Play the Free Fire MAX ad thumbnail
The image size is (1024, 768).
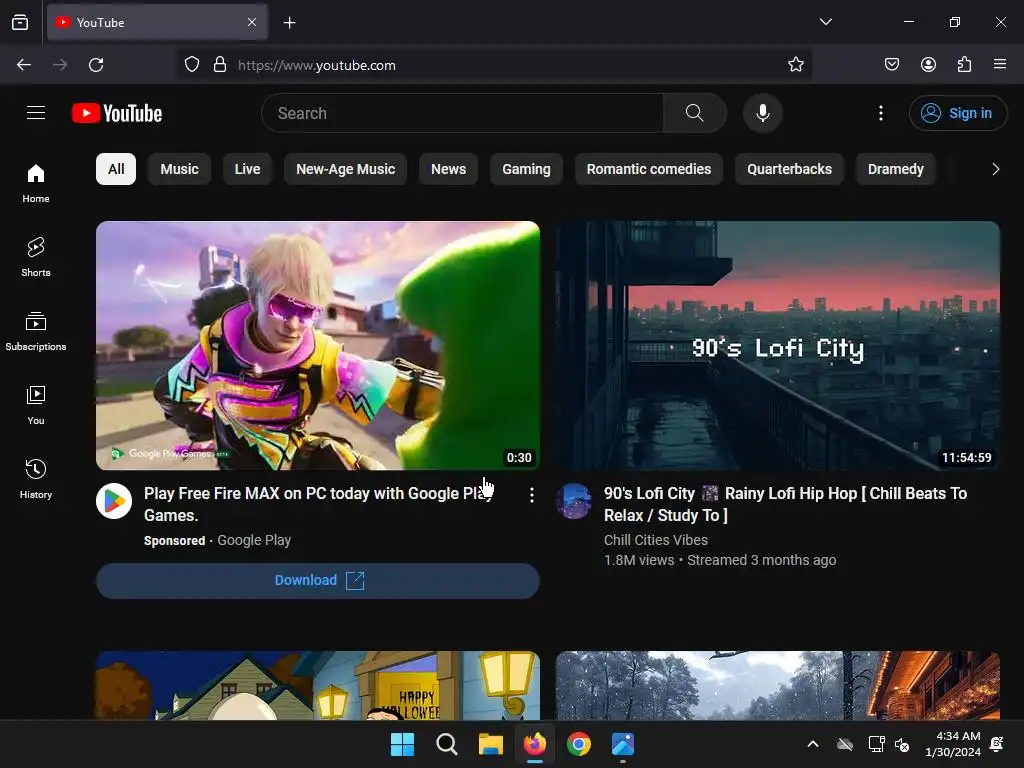tap(318, 345)
